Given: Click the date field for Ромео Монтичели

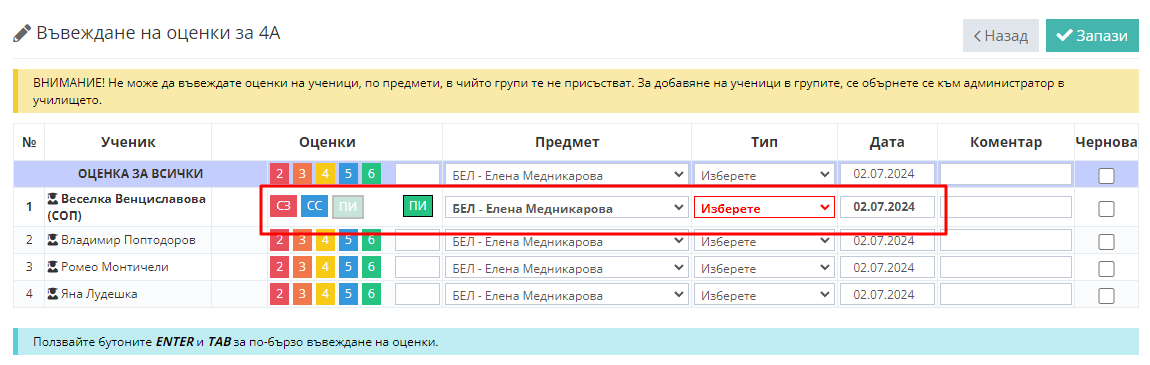Looking at the screenshot, I should [x=887, y=268].
